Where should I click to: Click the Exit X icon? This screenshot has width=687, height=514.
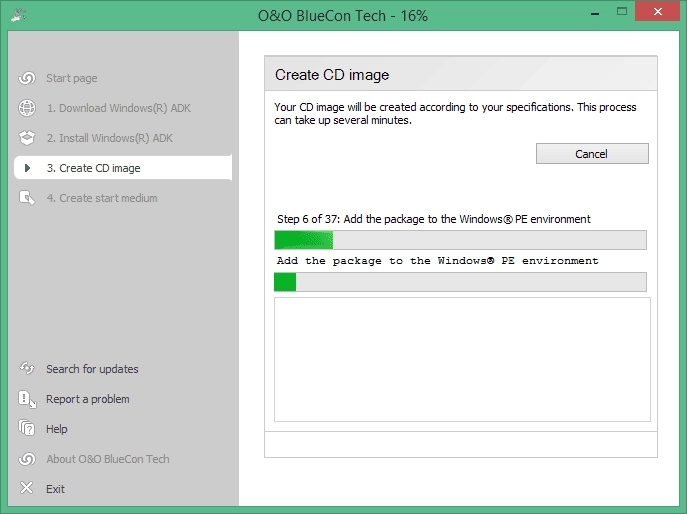(x=27, y=488)
